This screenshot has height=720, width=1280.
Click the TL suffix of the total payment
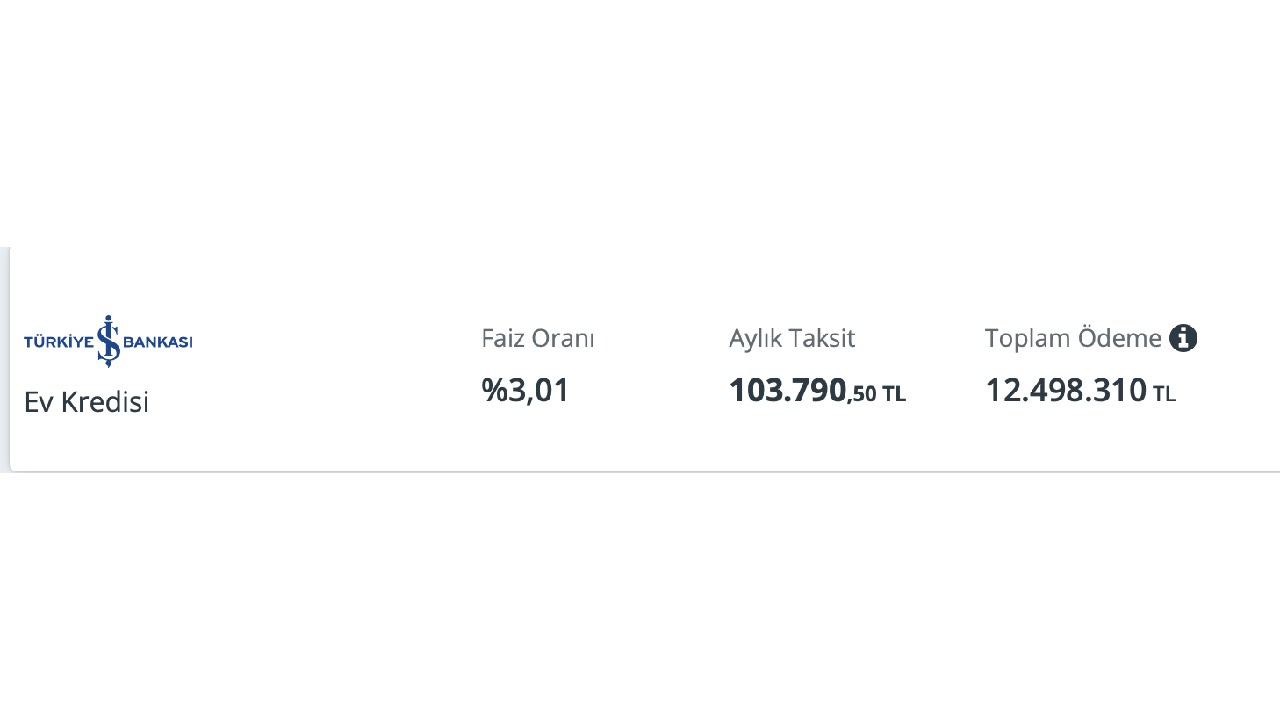[x=1164, y=394]
